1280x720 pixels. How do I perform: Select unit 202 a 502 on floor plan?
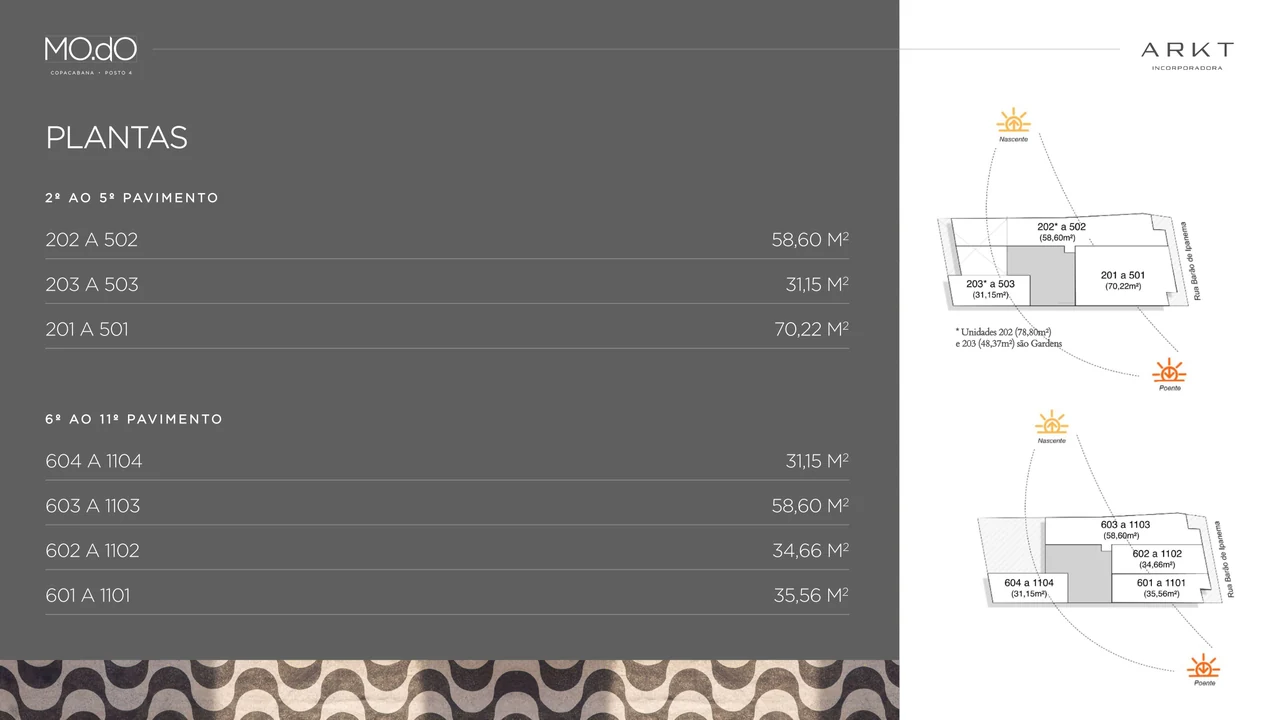coord(1060,231)
